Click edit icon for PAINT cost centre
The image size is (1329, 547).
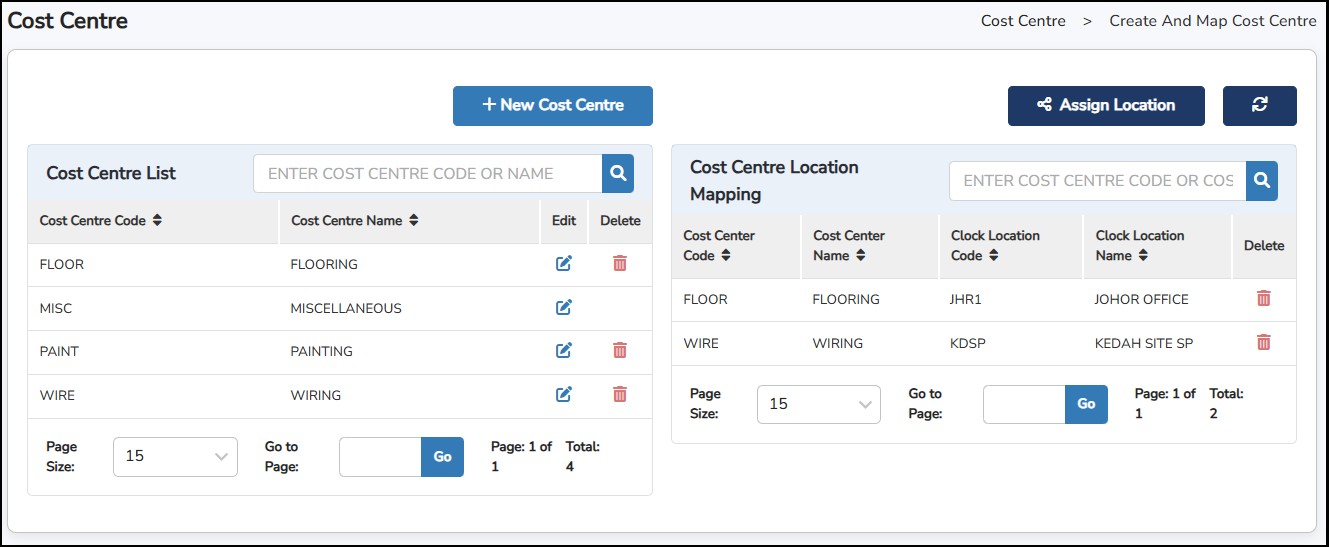(564, 351)
